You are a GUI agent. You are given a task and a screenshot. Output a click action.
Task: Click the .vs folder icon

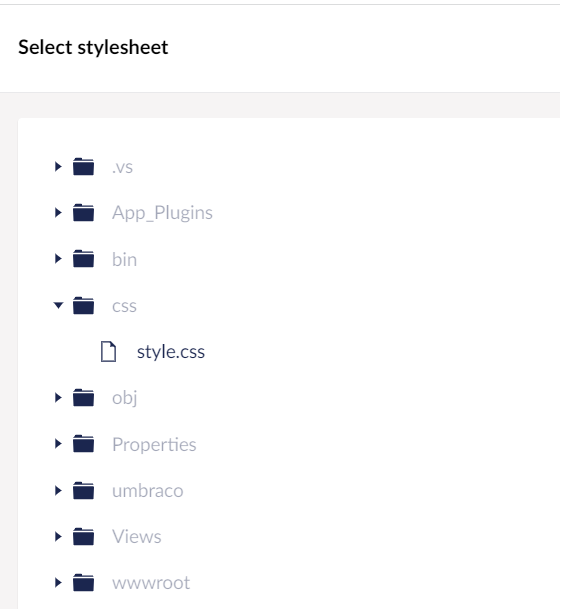click(x=84, y=167)
